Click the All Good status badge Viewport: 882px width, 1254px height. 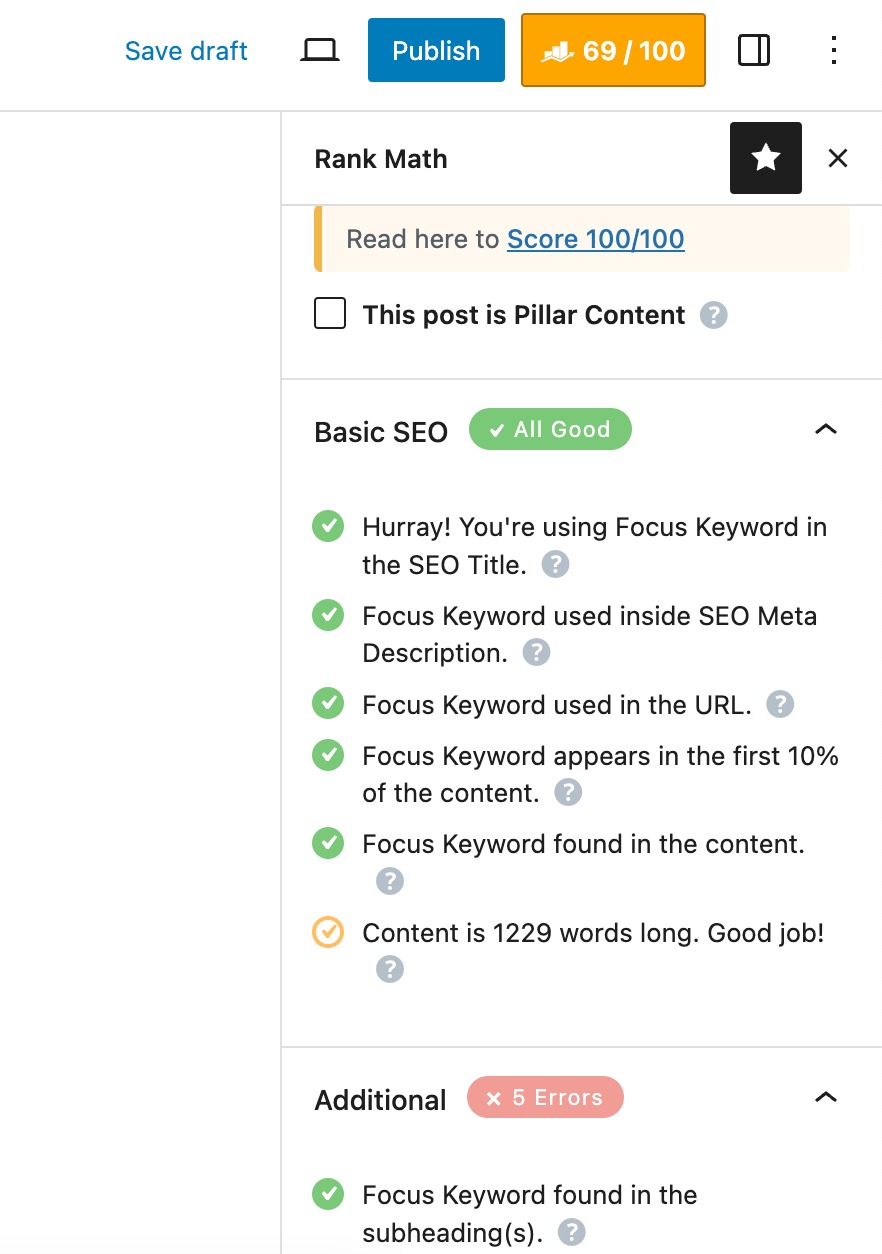[x=550, y=429]
